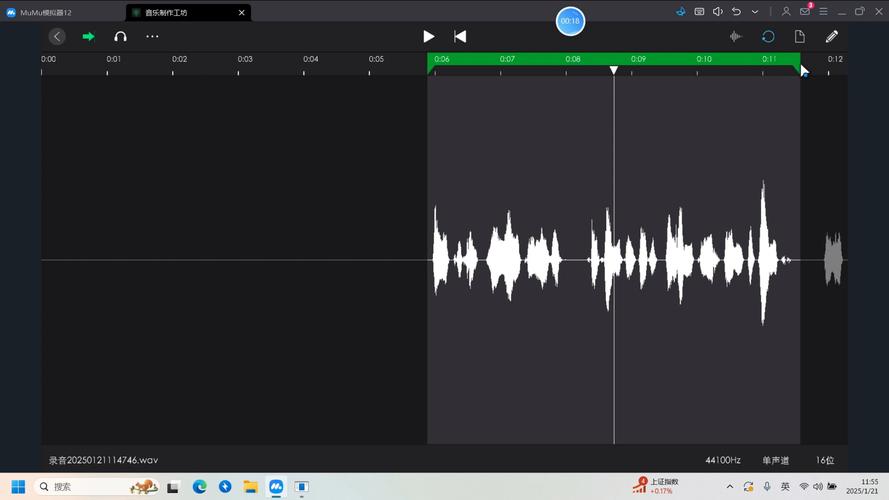
Task: Click the blue 00:18 recording timer bubble
Action: tap(570, 21)
